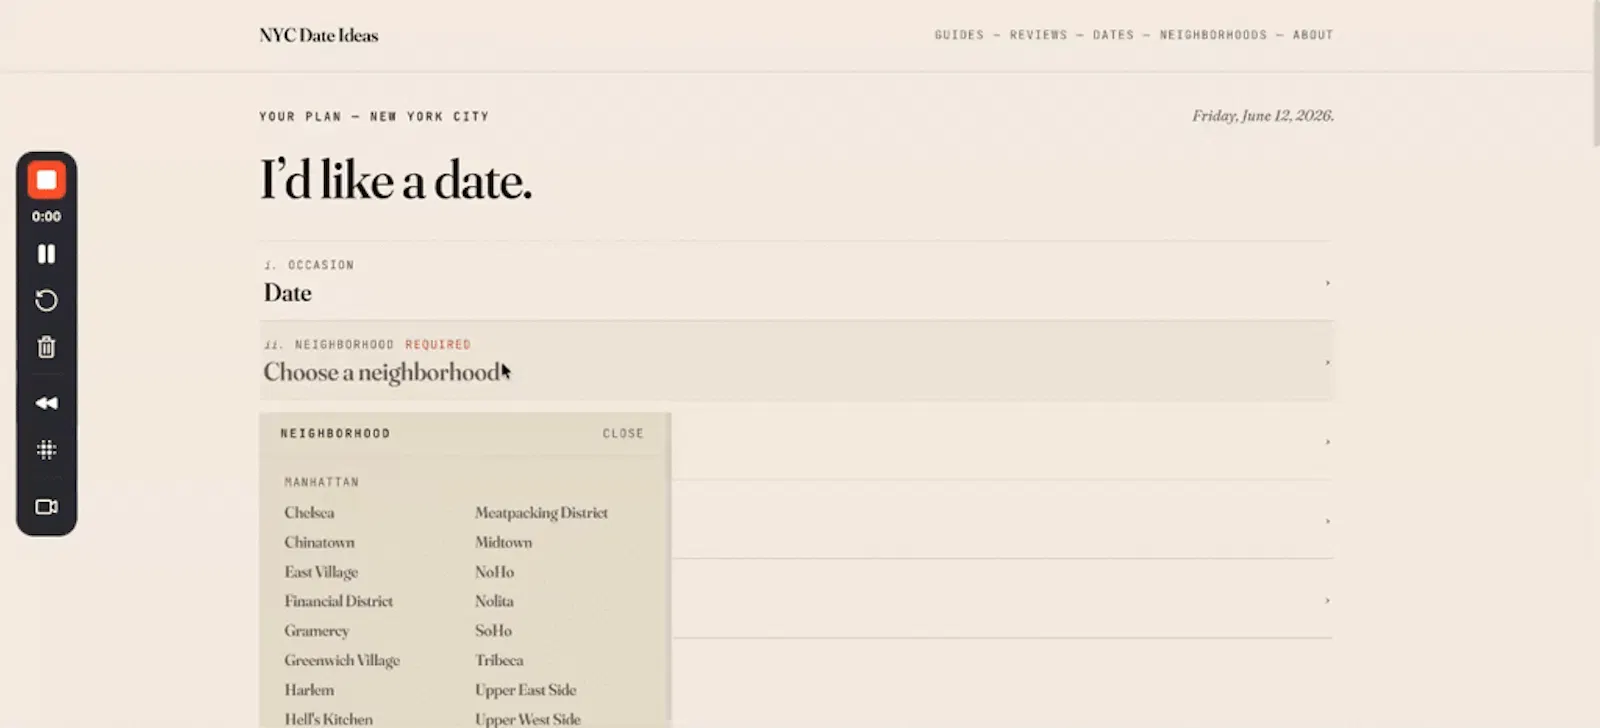
Task: Stop the screen recording with the red button
Action: tap(46, 181)
